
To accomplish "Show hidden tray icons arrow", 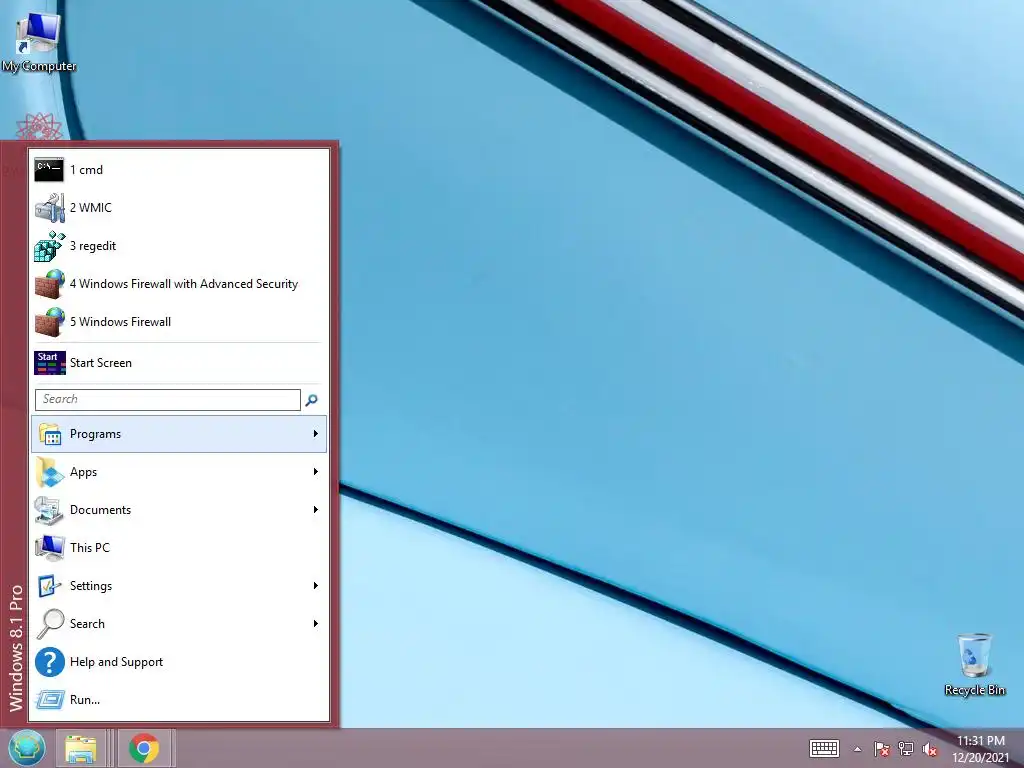I will click(x=857, y=749).
